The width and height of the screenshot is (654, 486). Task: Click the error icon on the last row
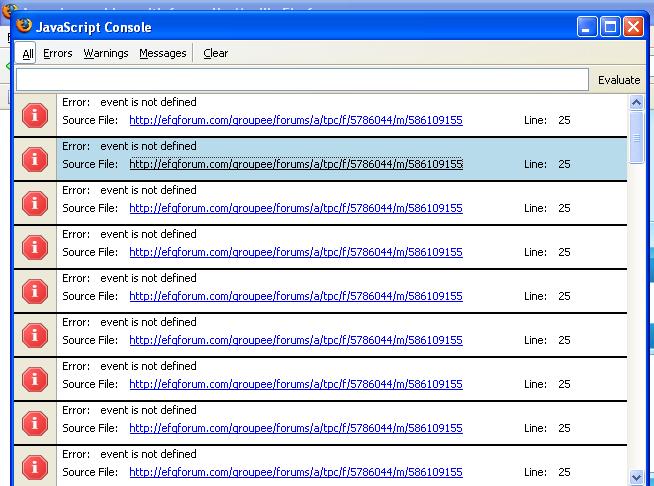click(35, 467)
